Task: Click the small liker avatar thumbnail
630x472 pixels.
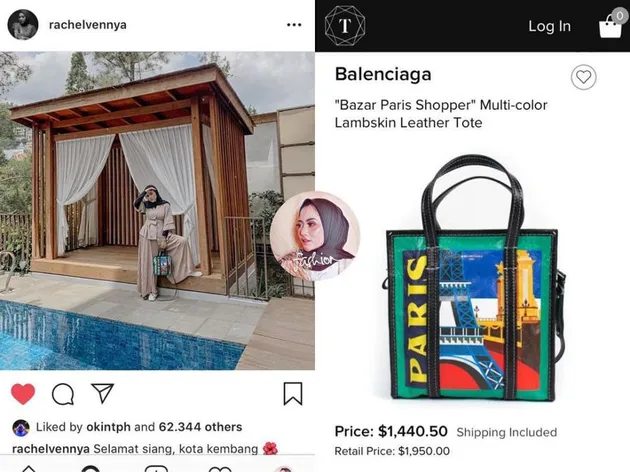Action: (x=21, y=428)
